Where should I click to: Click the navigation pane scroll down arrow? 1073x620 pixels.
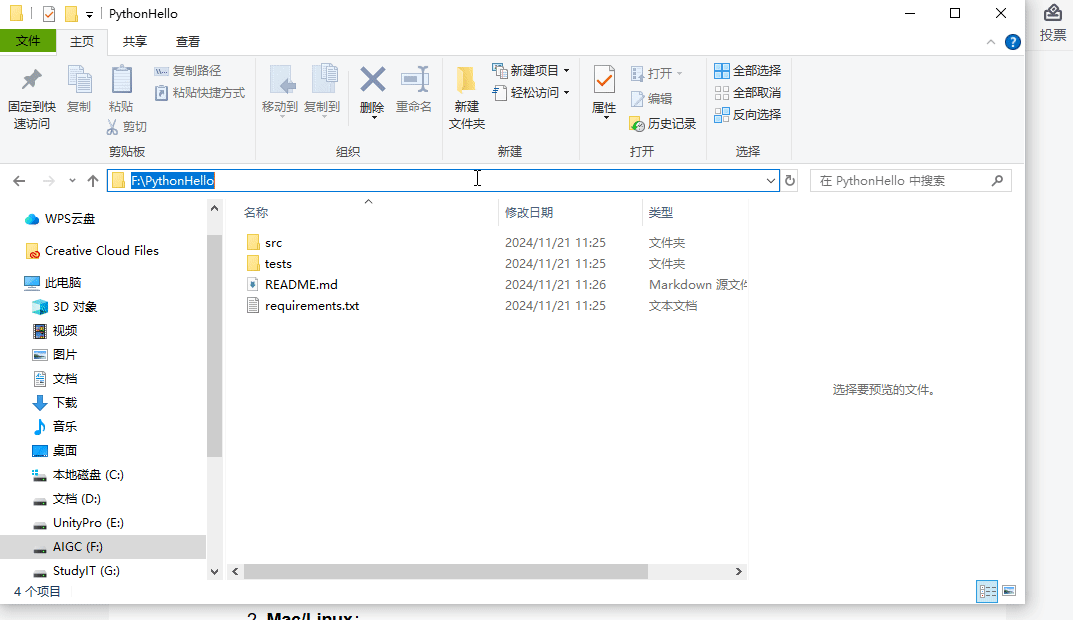point(214,571)
